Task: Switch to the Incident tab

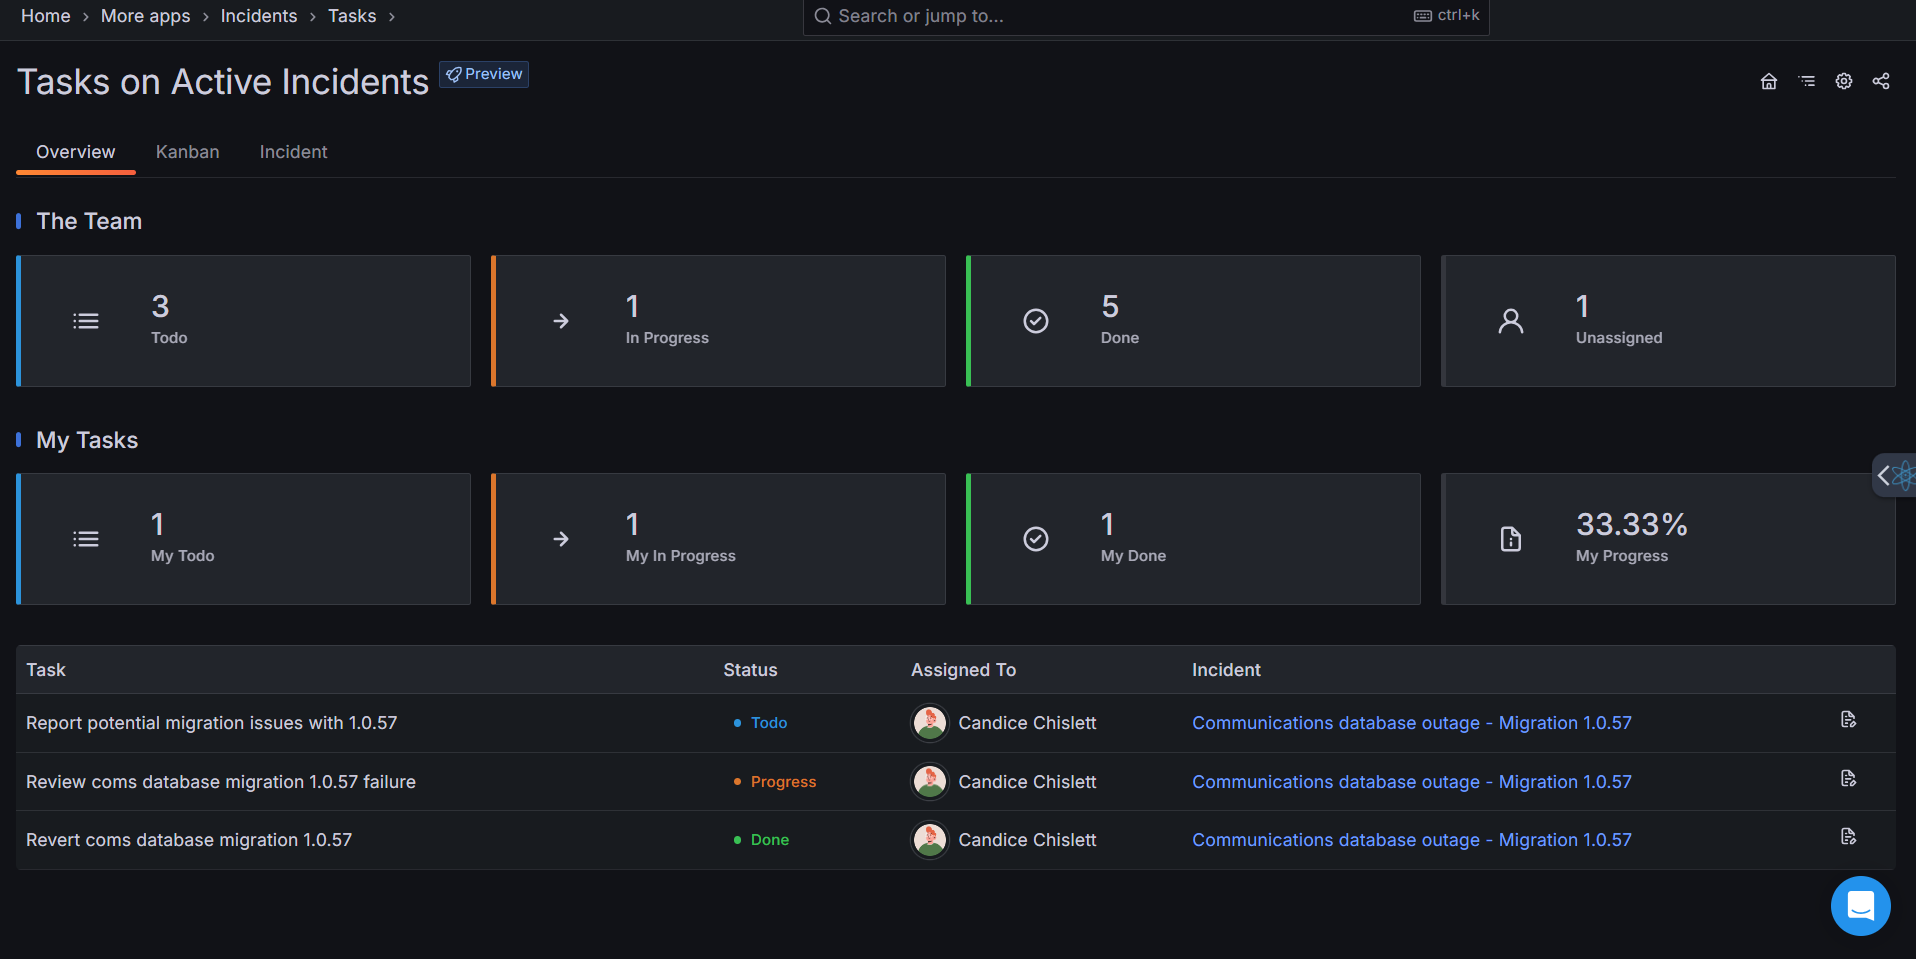Action: click(x=293, y=152)
